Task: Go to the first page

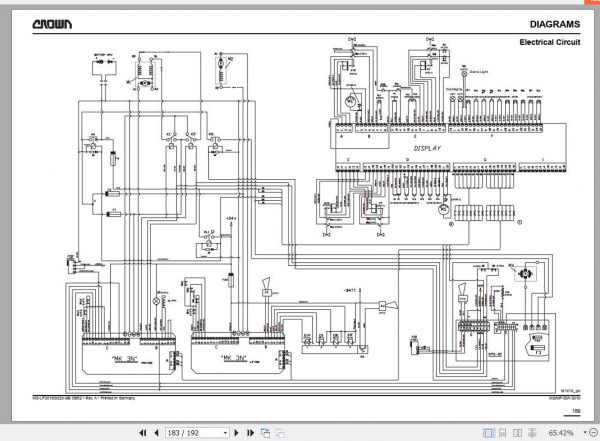Action: click(x=143, y=433)
